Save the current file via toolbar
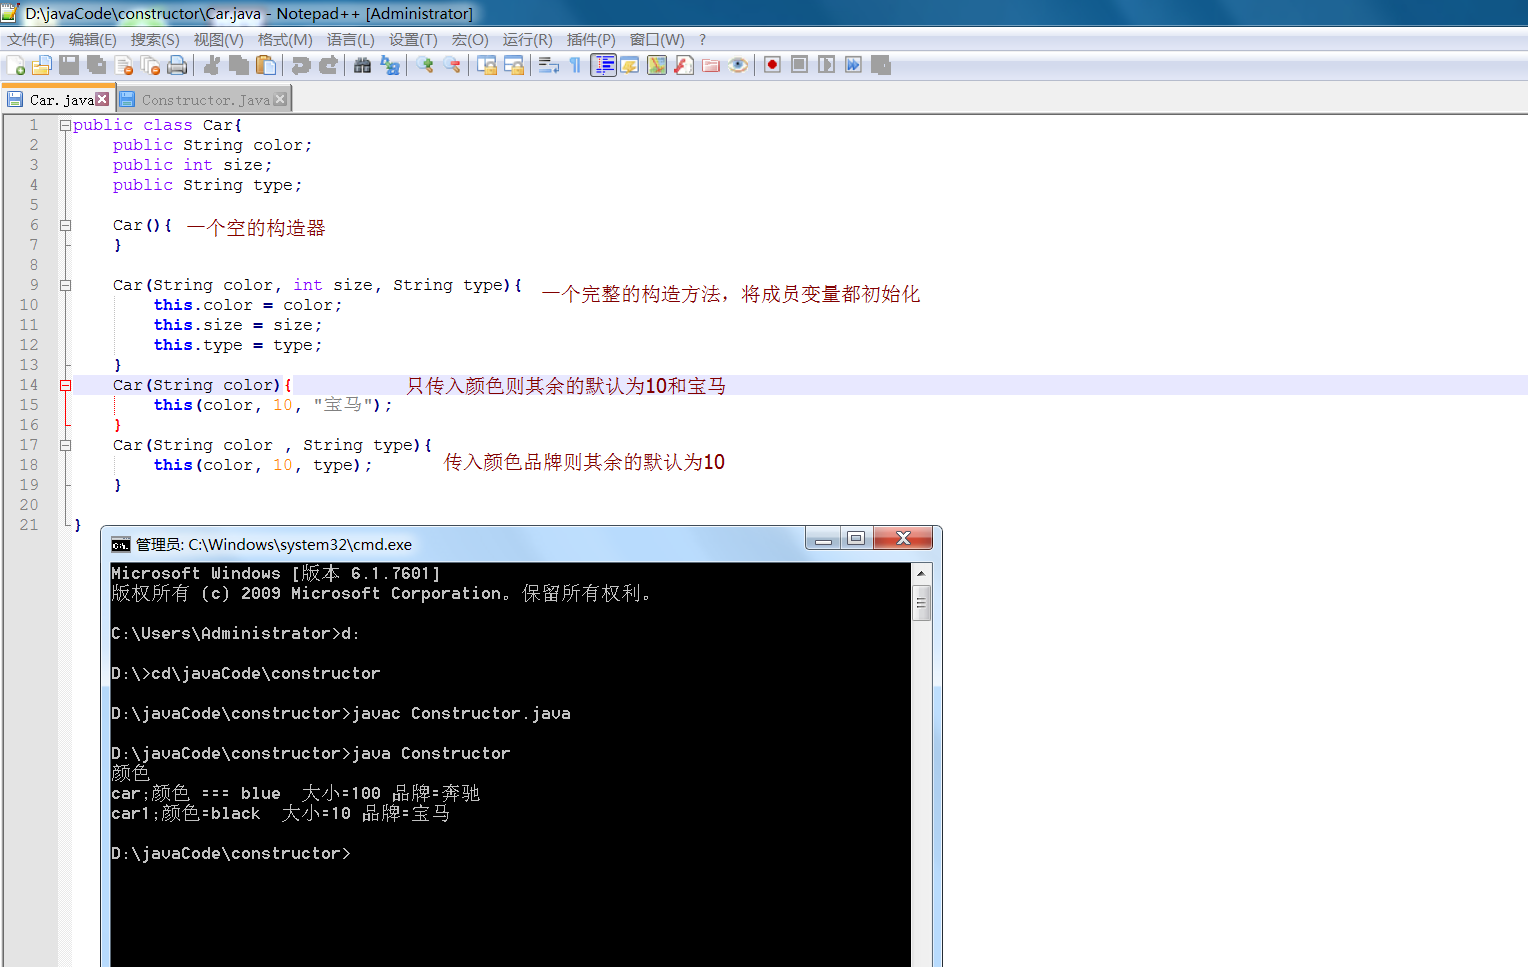 [x=69, y=65]
